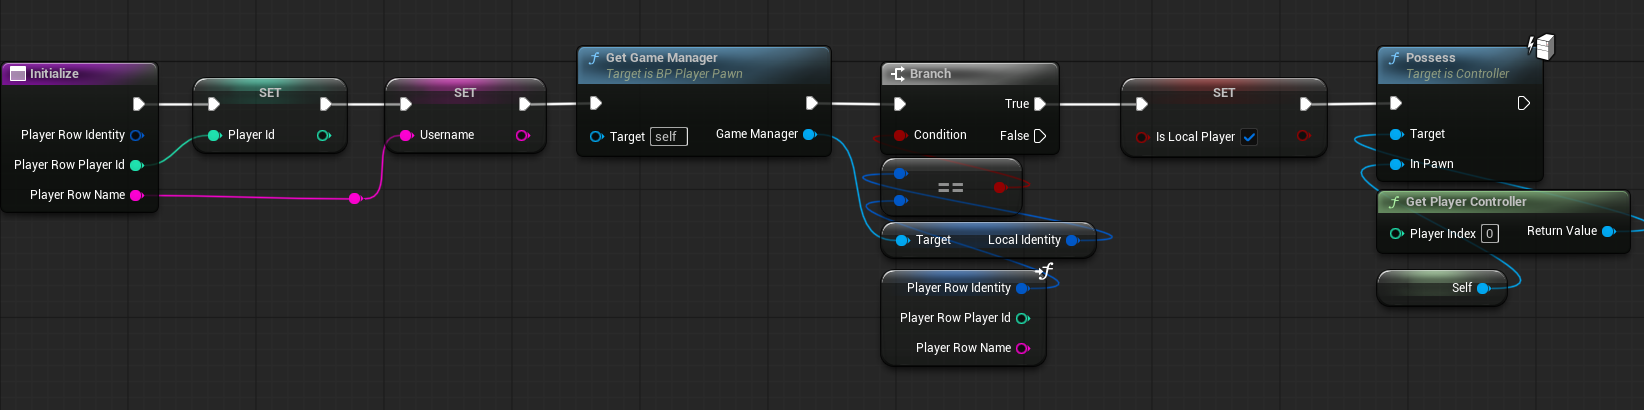Click the In Pawn input pin on Possess
Screen dimensions: 1644x410
1396,164
